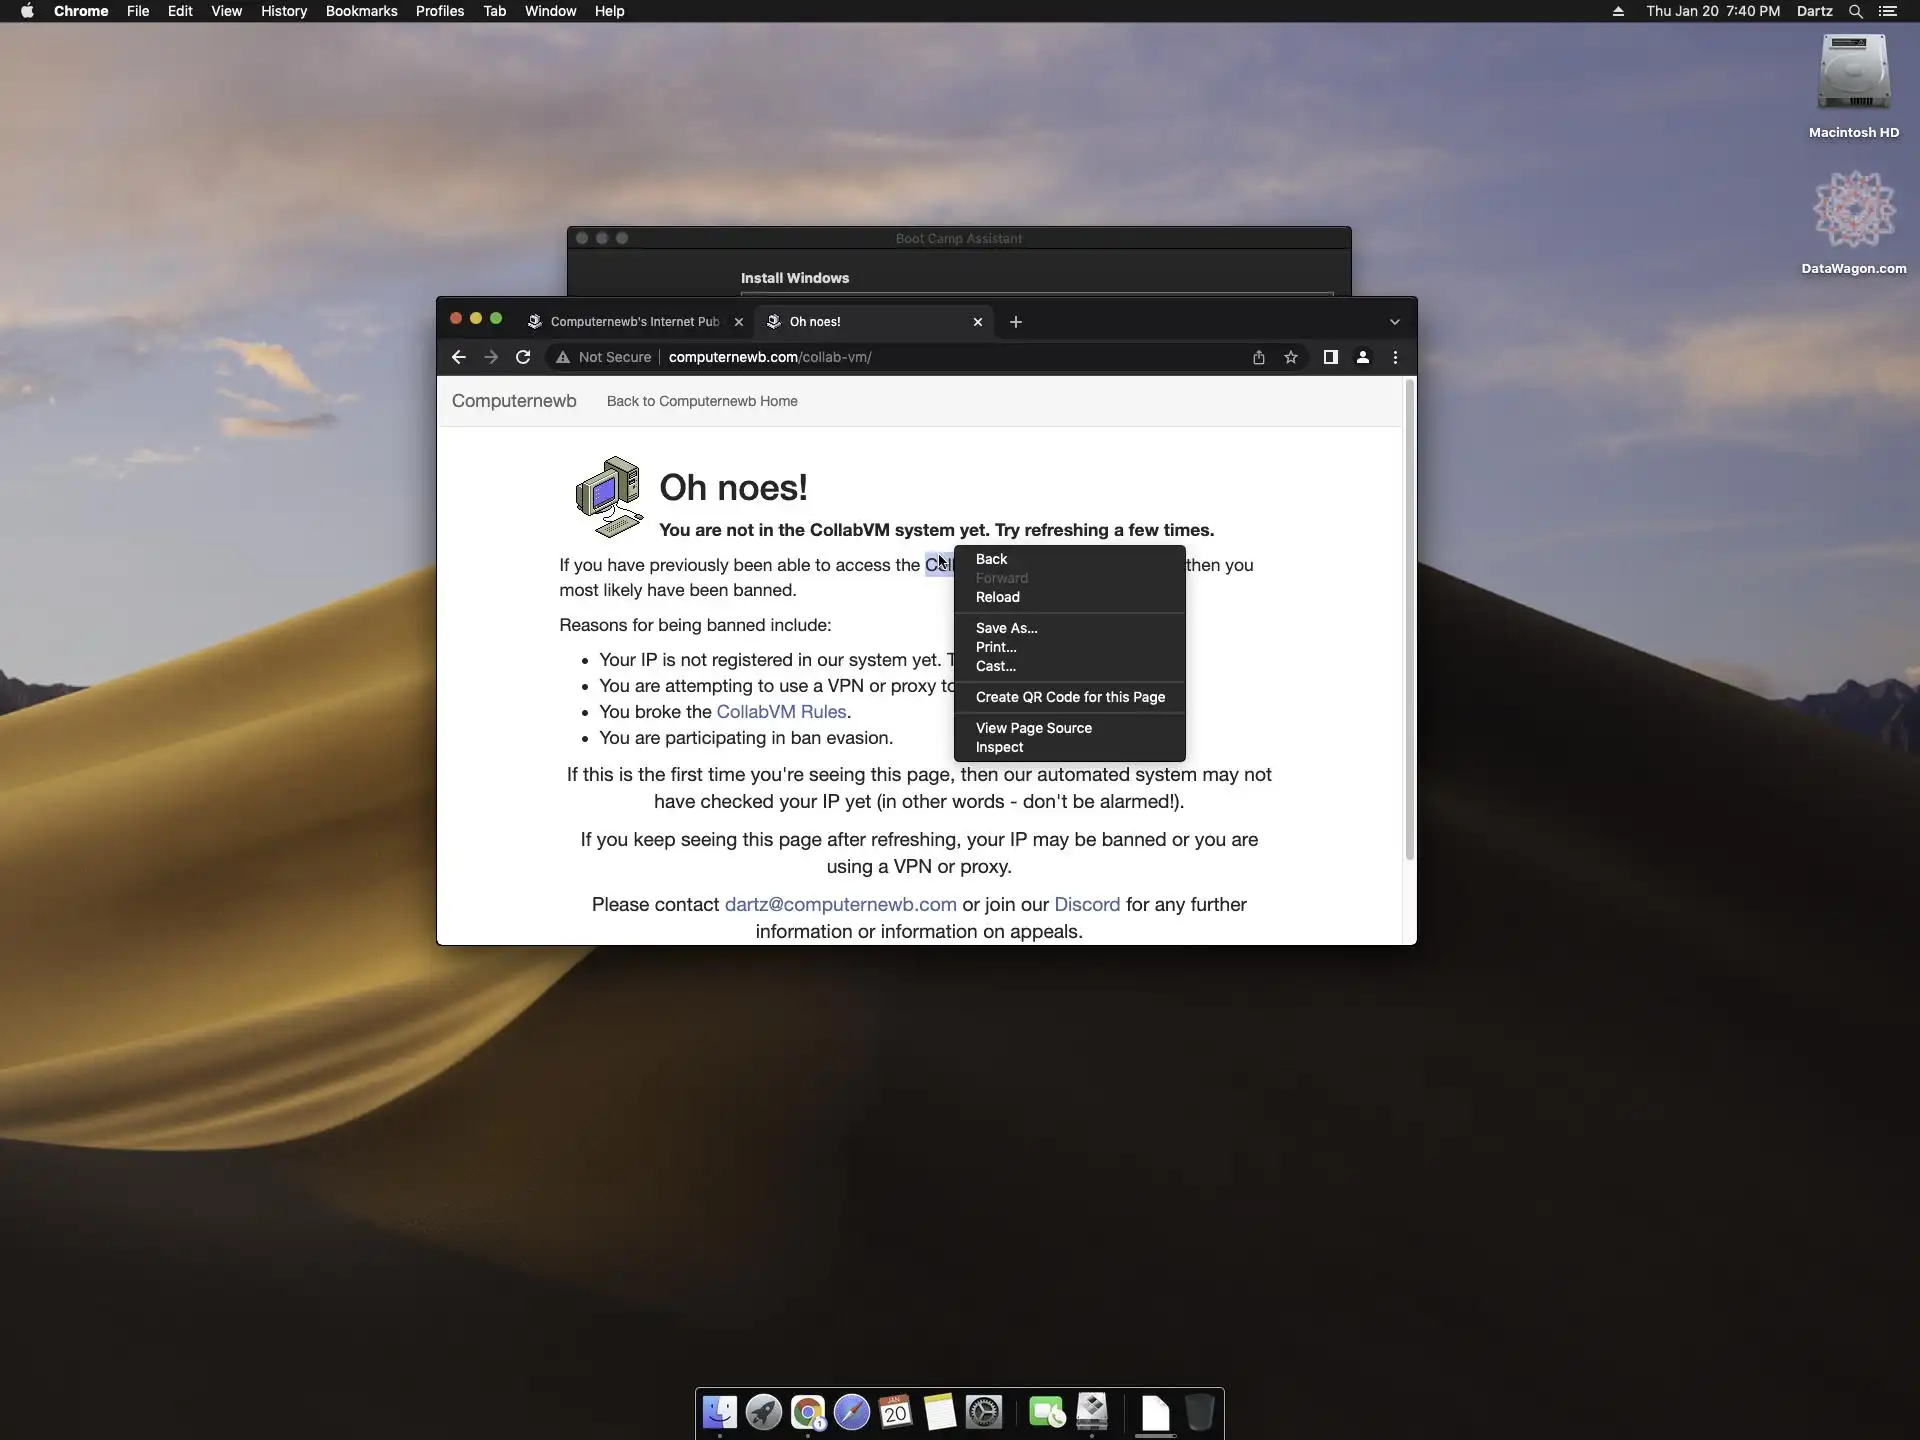Image resolution: width=1920 pixels, height=1440 pixels.
Task: Click the bookmark star icon
Action: 1291,357
